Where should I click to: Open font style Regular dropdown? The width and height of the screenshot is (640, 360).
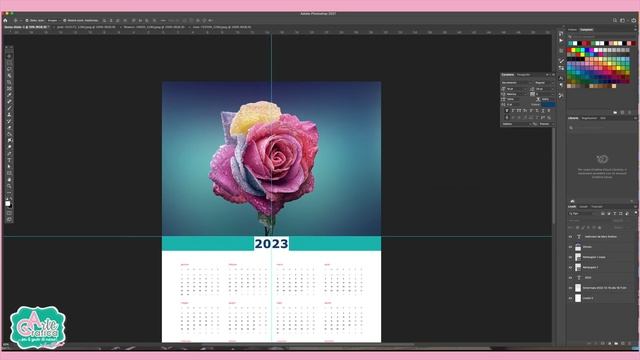coord(544,82)
